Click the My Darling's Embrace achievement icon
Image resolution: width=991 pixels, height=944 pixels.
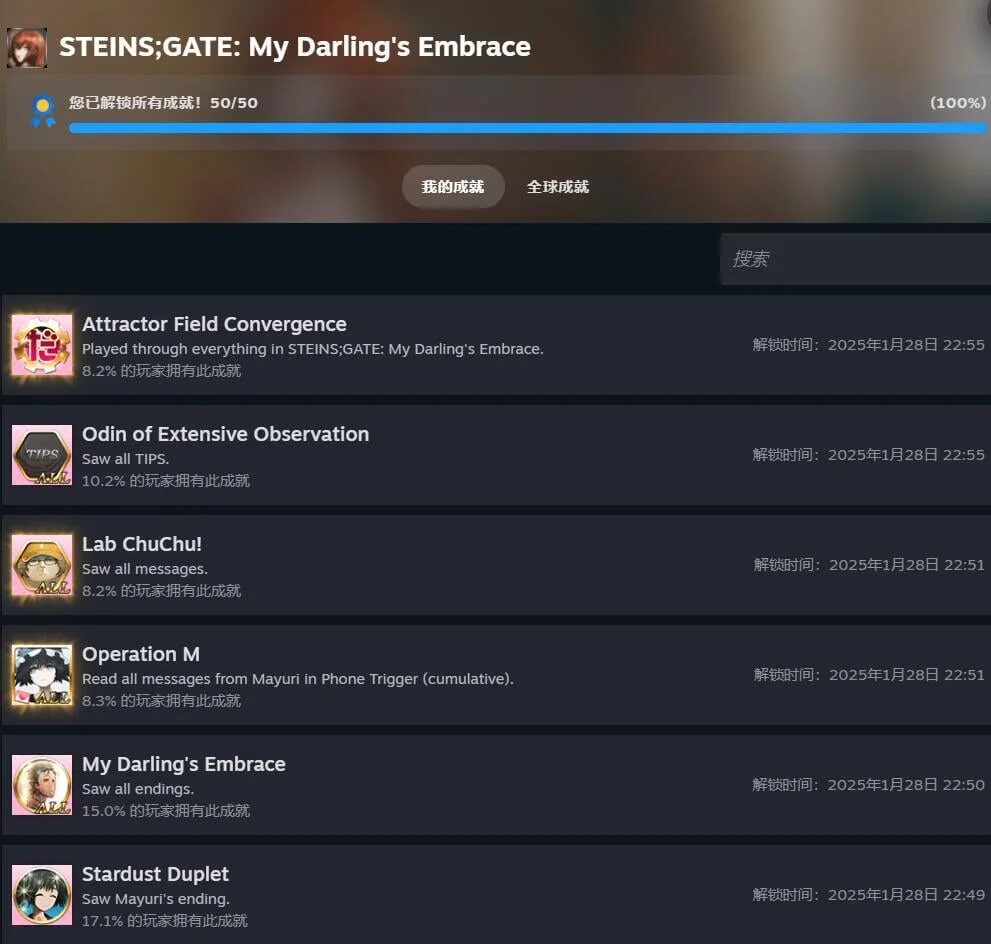coord(42,785)
